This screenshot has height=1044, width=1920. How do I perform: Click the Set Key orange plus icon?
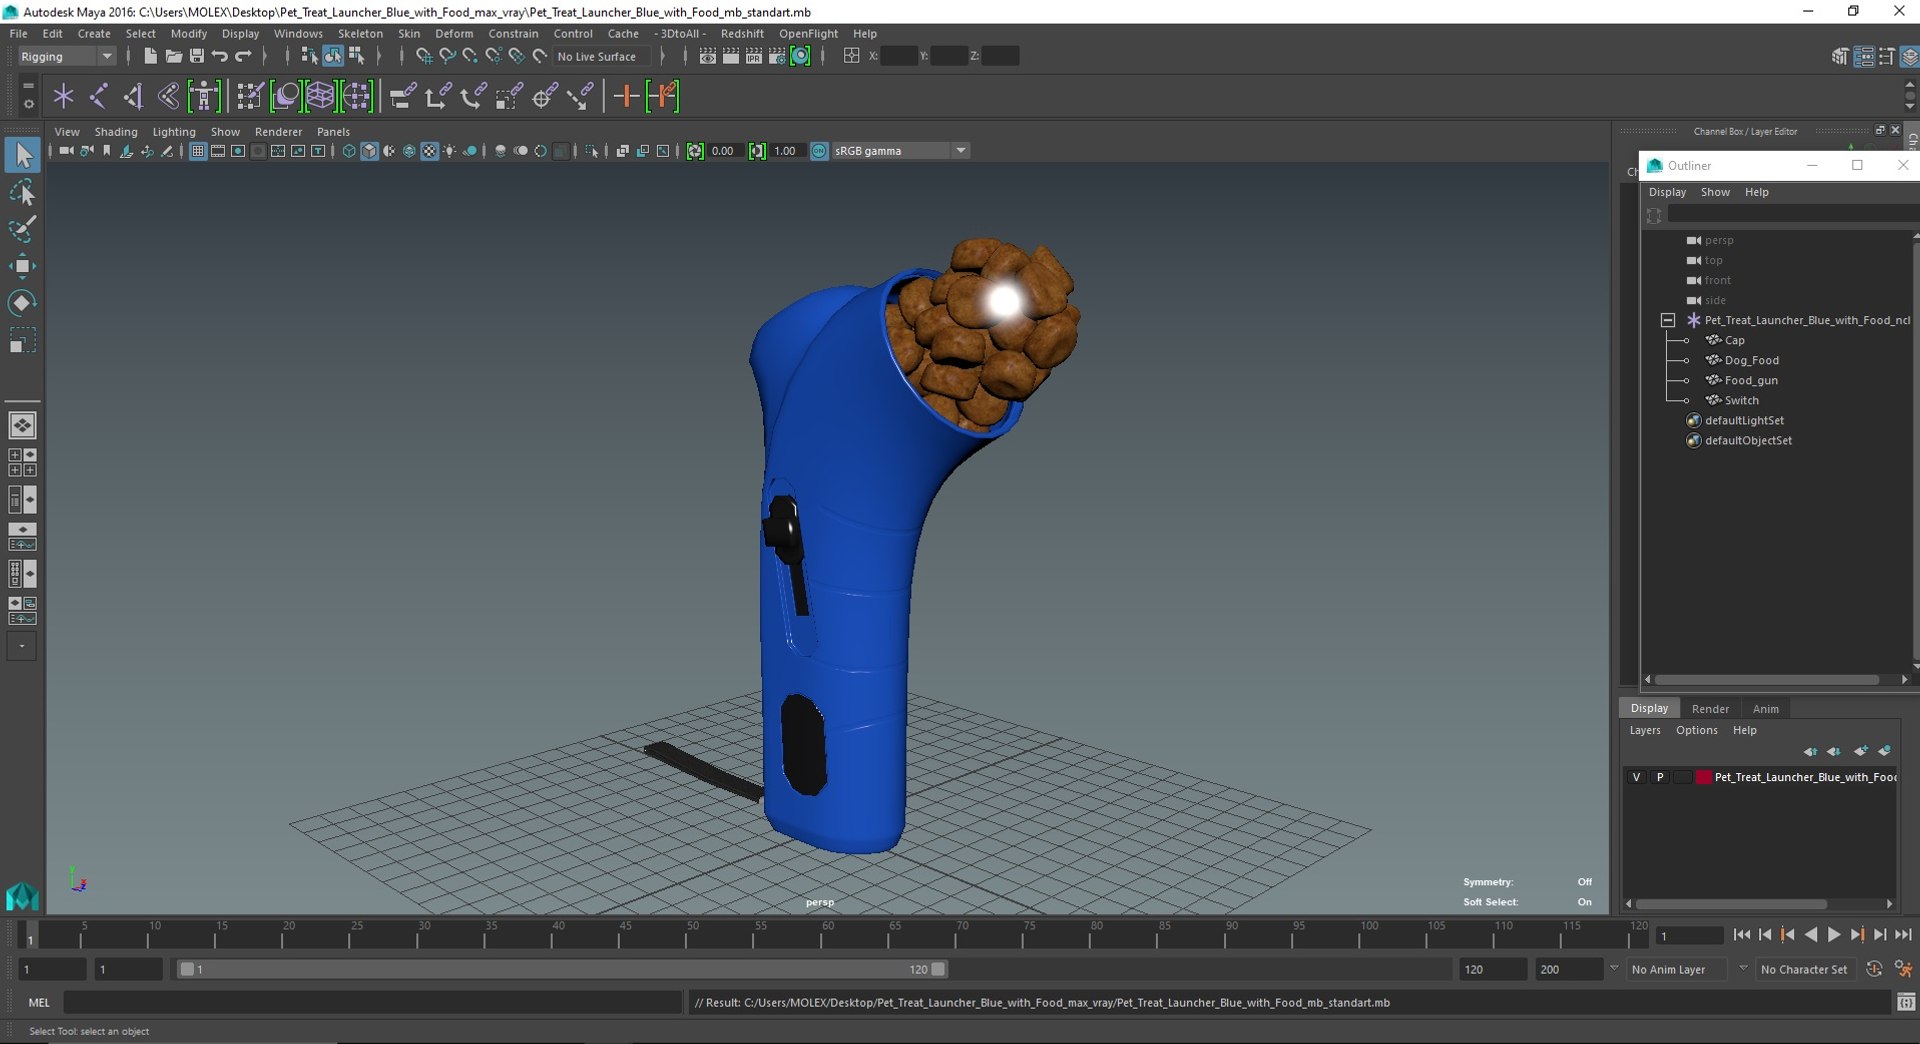click(626, 96)
